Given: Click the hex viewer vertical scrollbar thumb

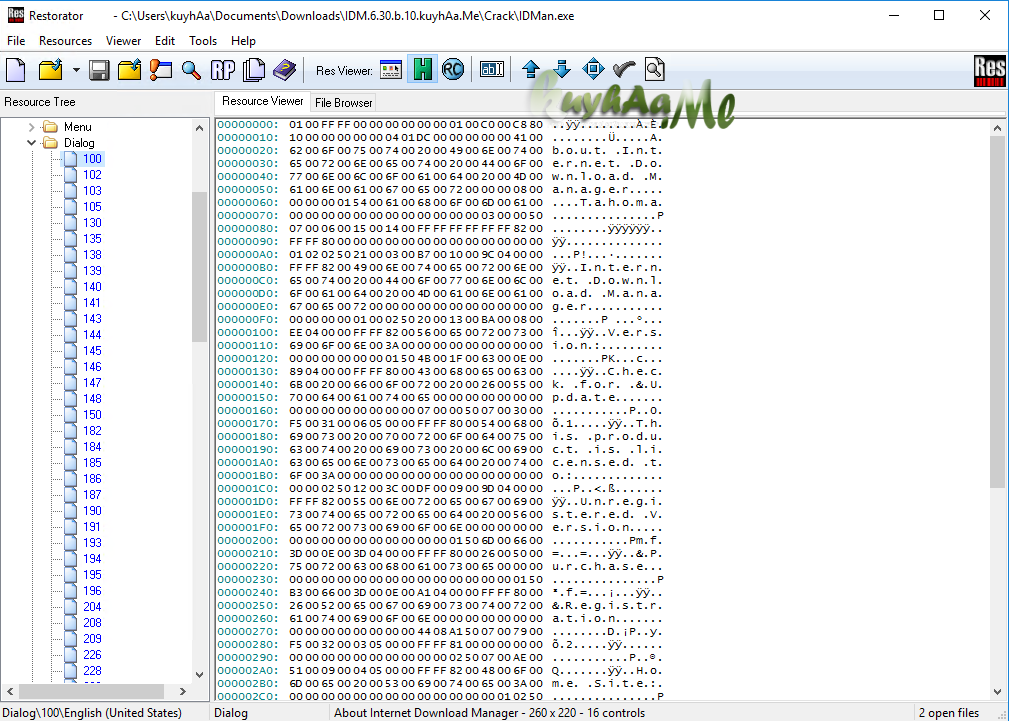Looking at the screenshot, I should click(997, 312).
